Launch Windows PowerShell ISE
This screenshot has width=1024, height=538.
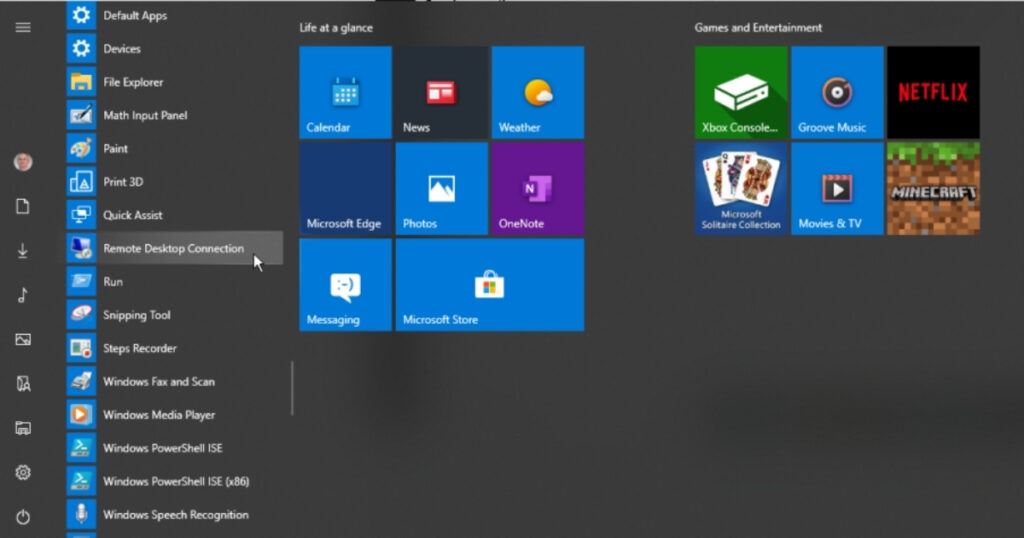(x=174, y=448)
